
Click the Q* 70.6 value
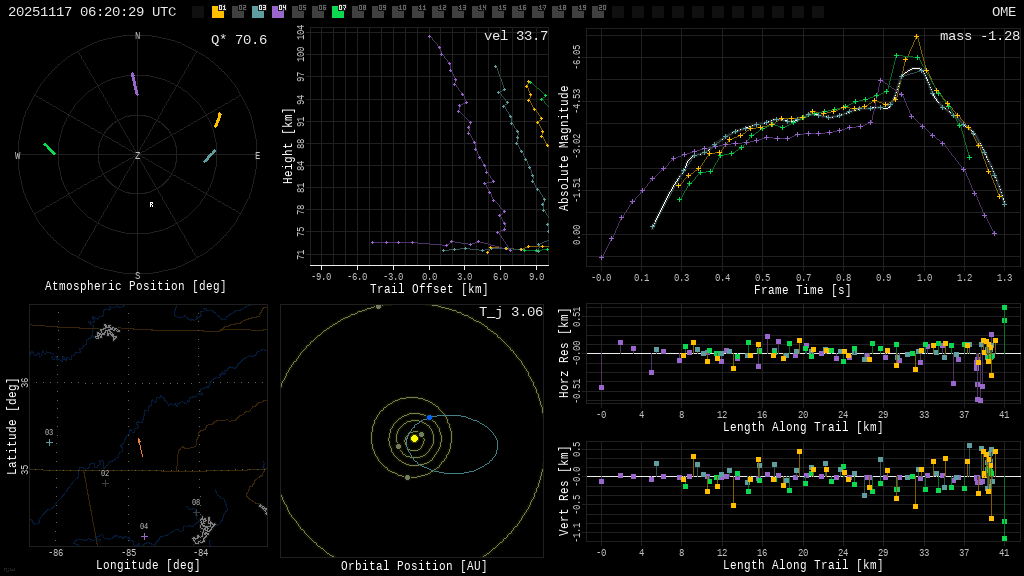(x=238, y=40)
